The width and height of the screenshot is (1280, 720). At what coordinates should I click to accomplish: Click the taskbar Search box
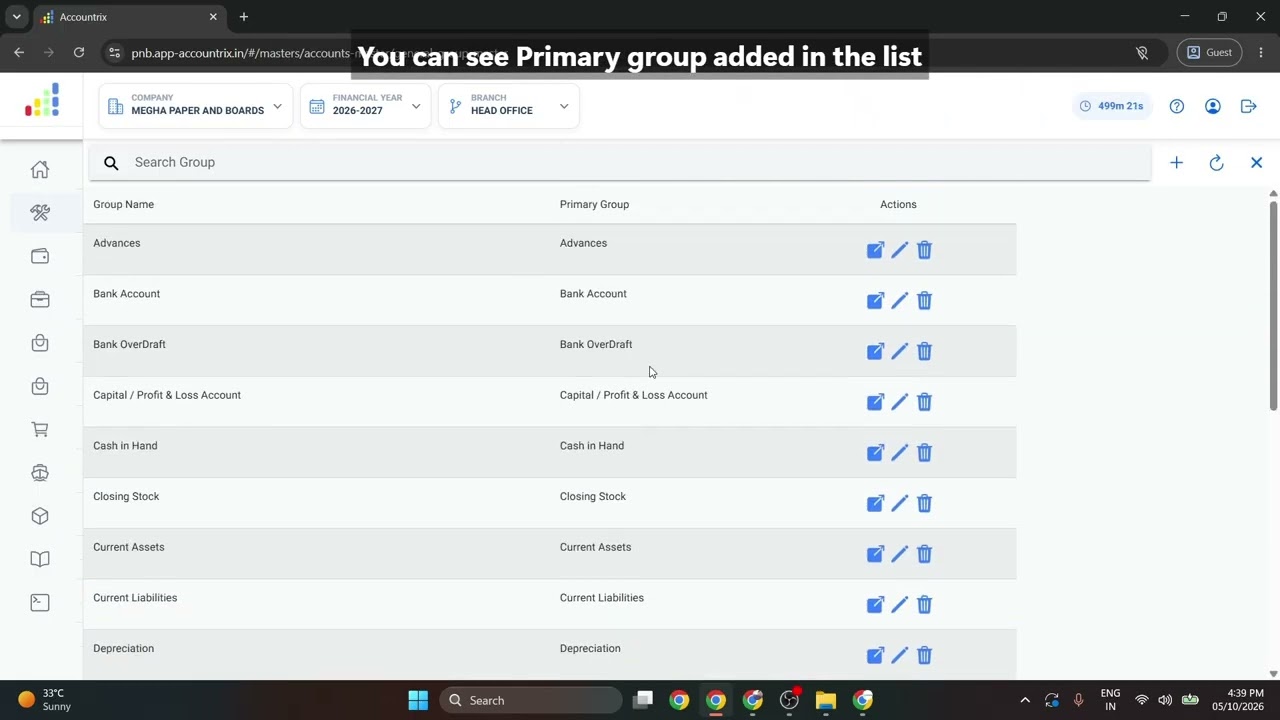click(x=531, y=700)
